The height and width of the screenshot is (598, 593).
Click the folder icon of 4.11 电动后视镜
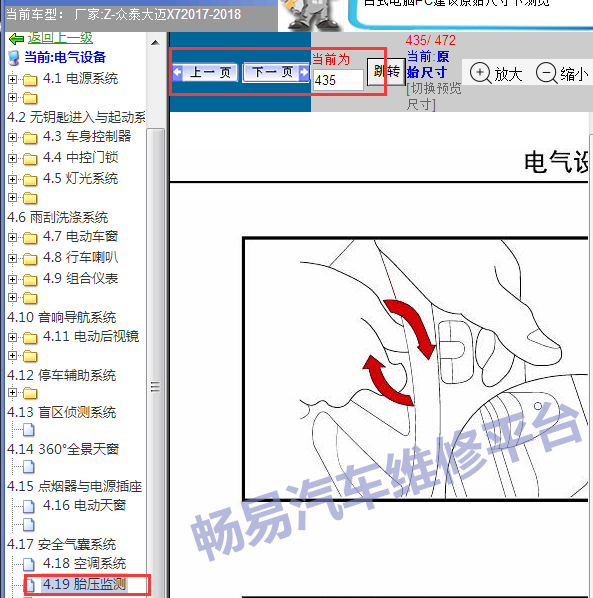[x=30, y=338]
